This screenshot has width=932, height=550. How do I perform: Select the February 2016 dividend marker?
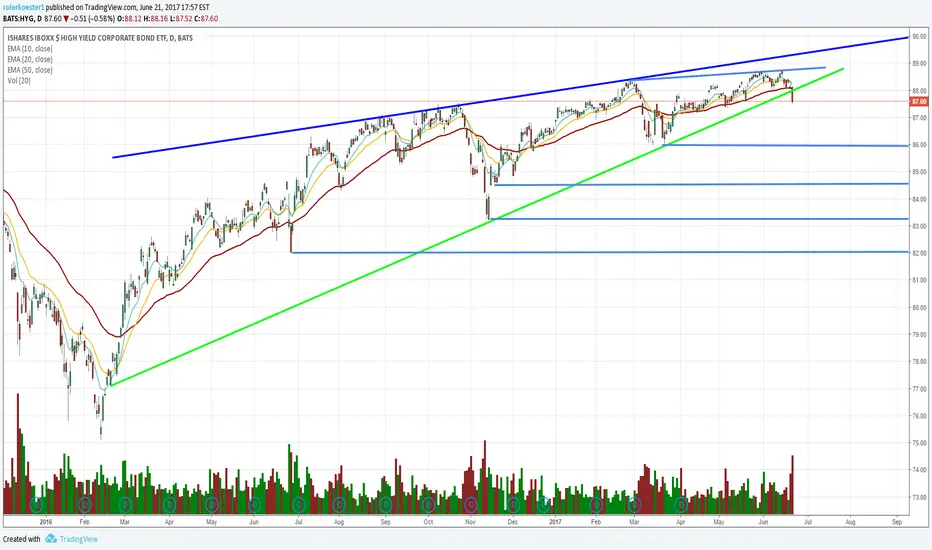pos(84,505)
